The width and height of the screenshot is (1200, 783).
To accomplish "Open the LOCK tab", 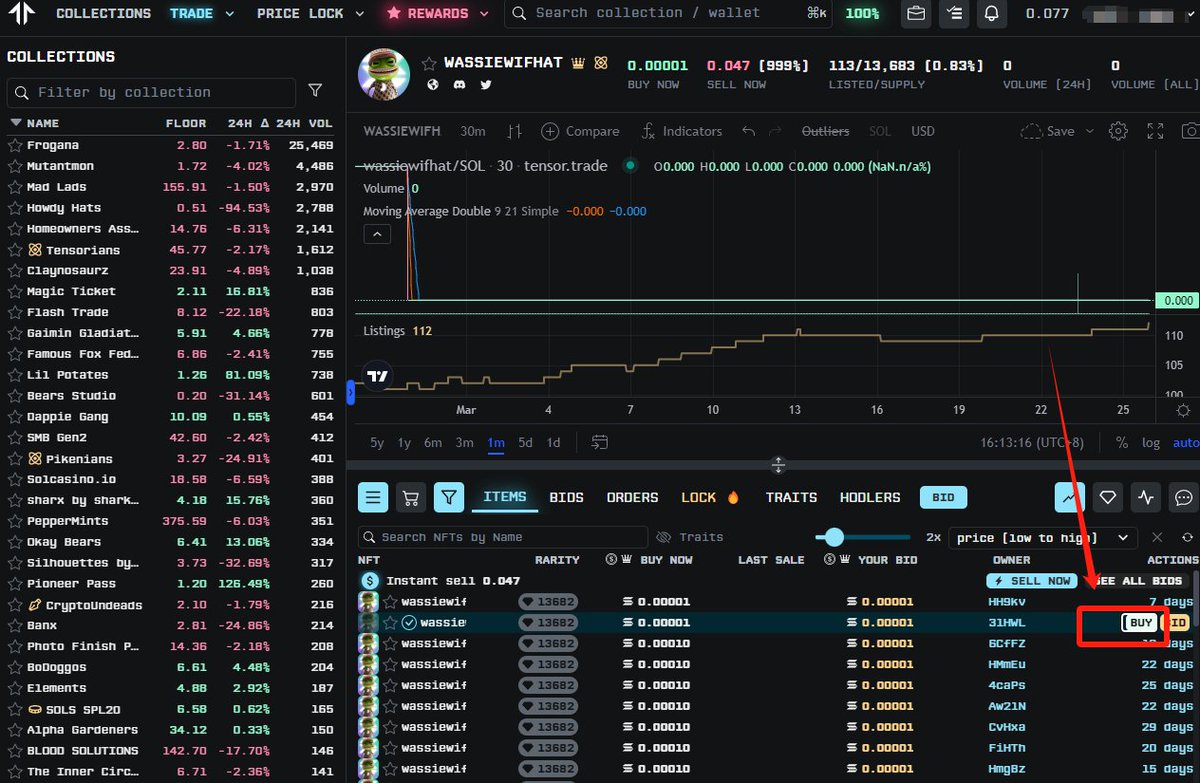I will pyautogui.click(x=709, y=497).
